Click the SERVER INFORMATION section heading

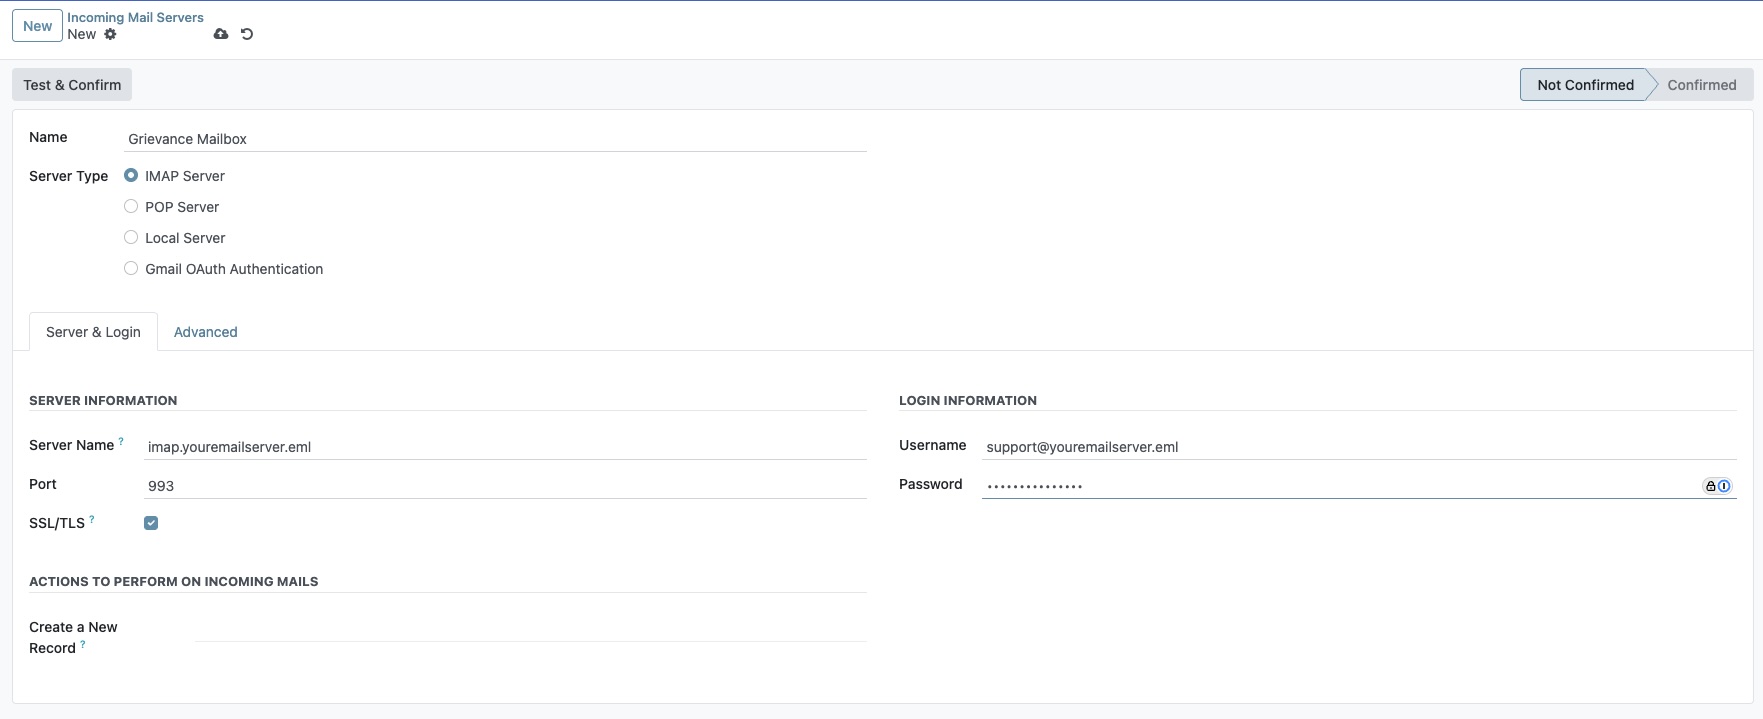pos(103,400)
